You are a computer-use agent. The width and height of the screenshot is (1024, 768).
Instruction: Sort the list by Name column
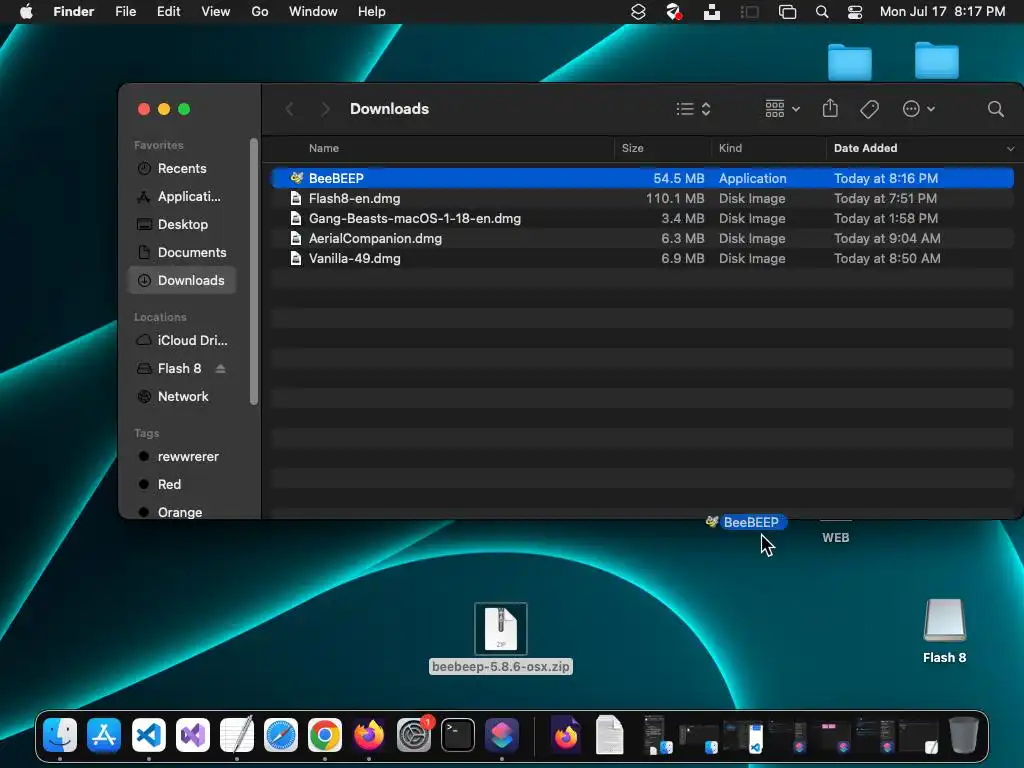324,148
